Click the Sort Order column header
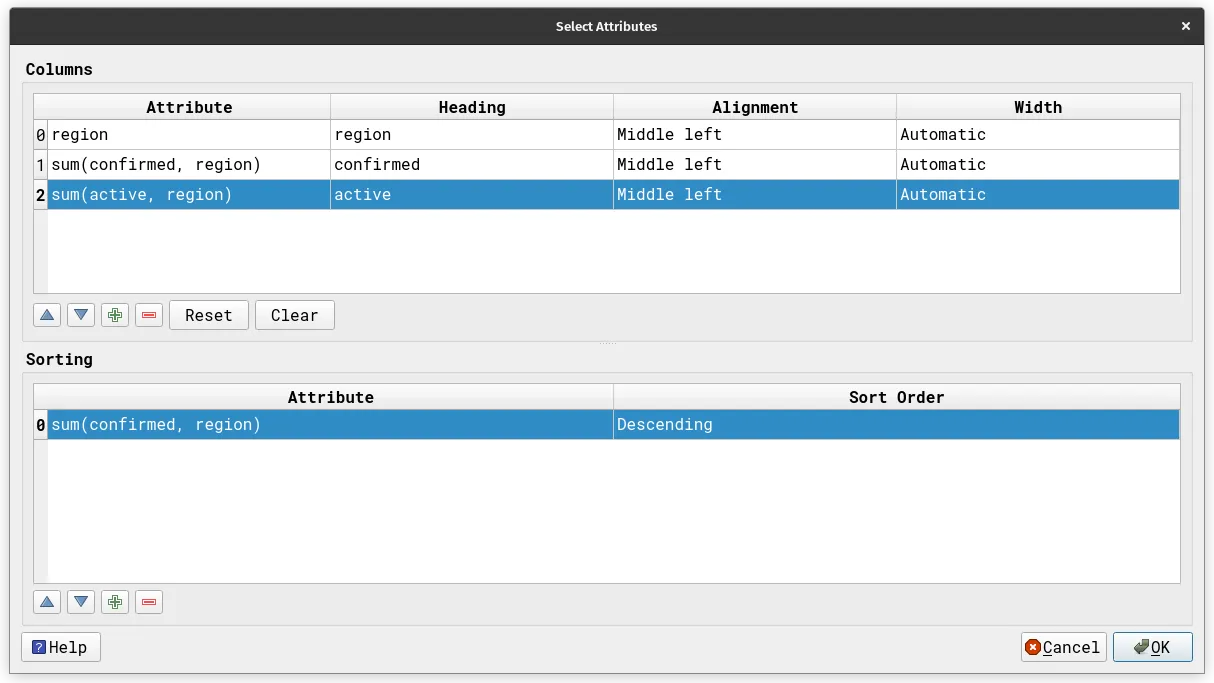 click(x=895, y=397)
